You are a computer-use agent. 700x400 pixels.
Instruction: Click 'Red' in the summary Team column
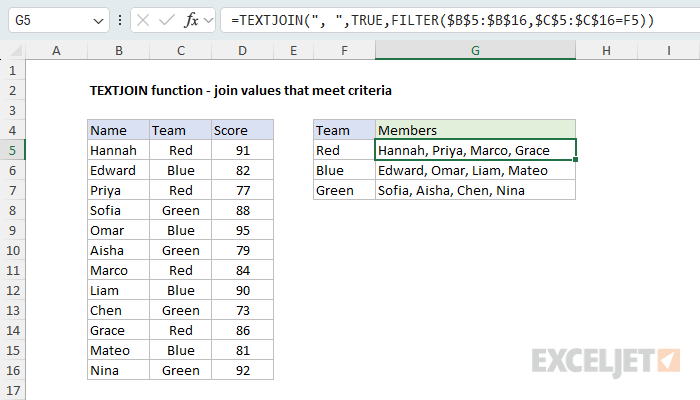click(x=344, y=150)
